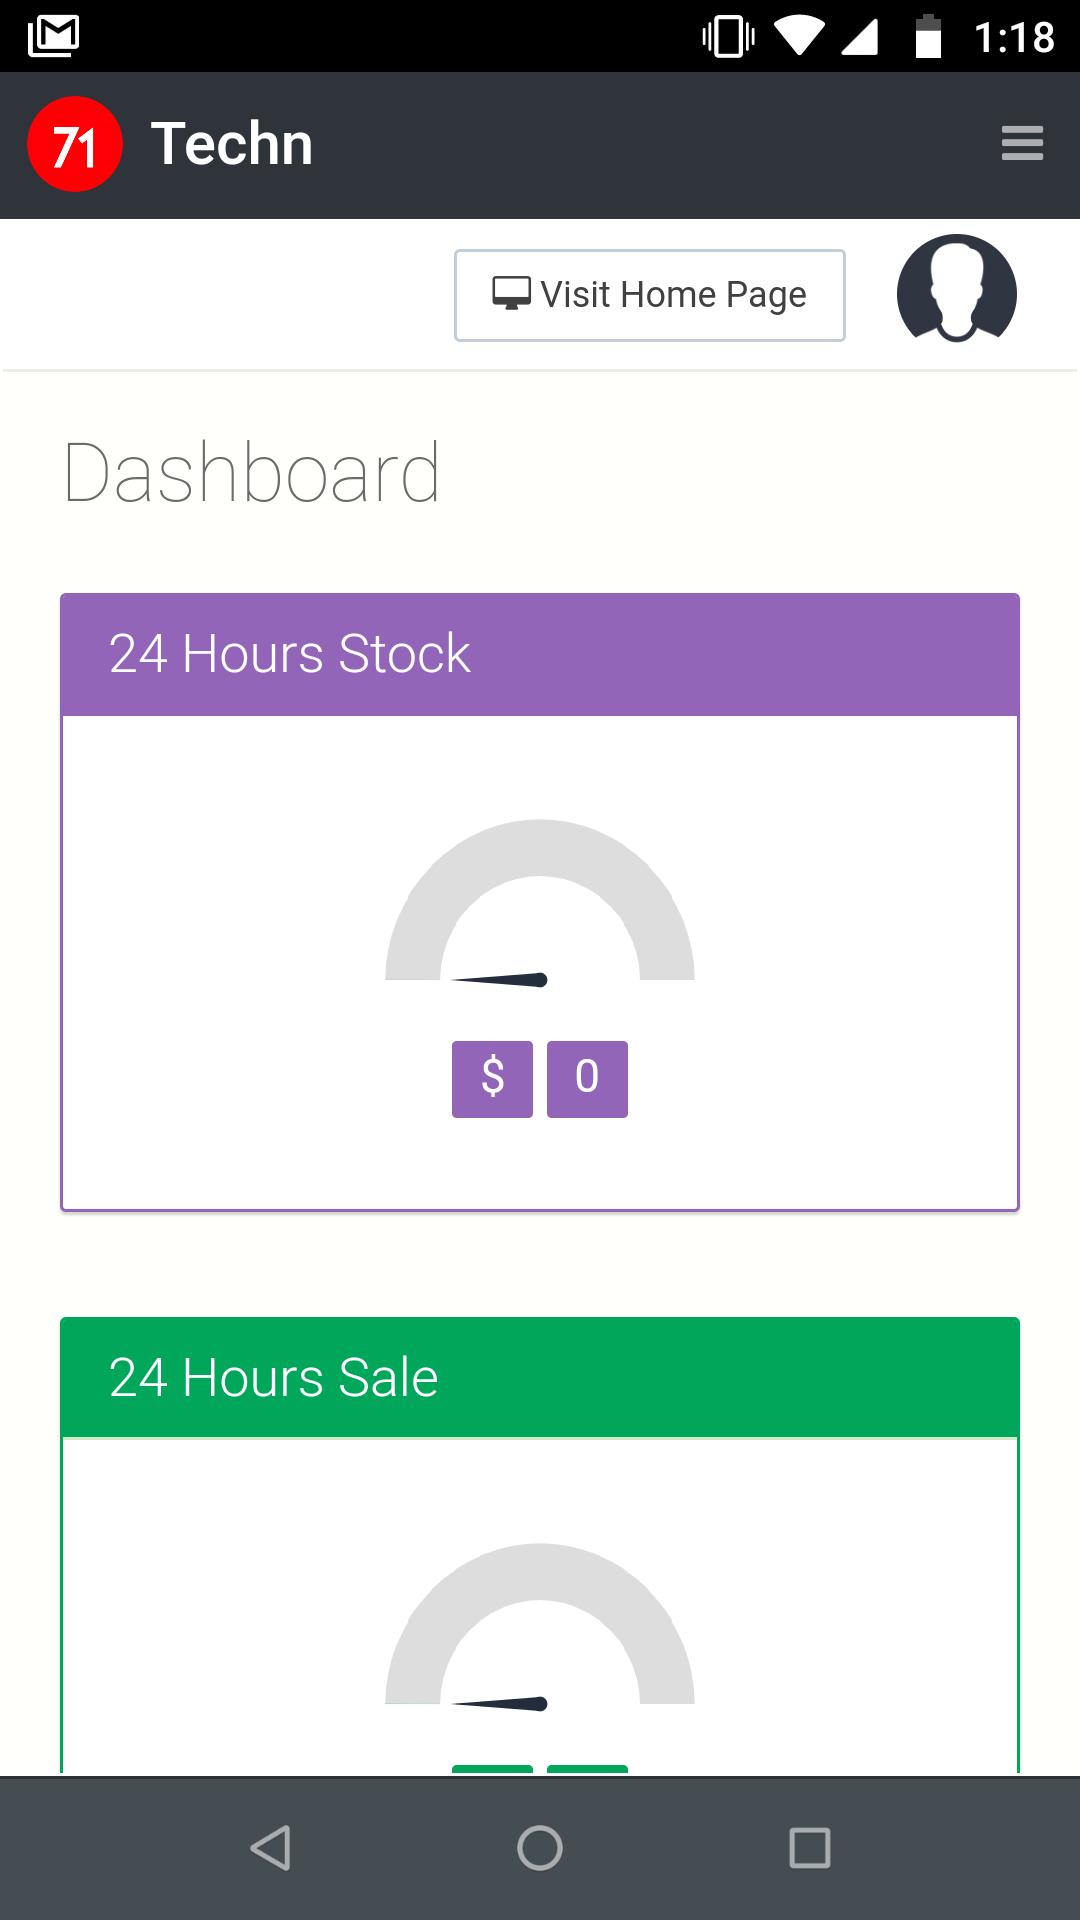Tap the vibrate mode status icon
The width and height of the screenshot is (1080, 1920).
pos(728,37)
